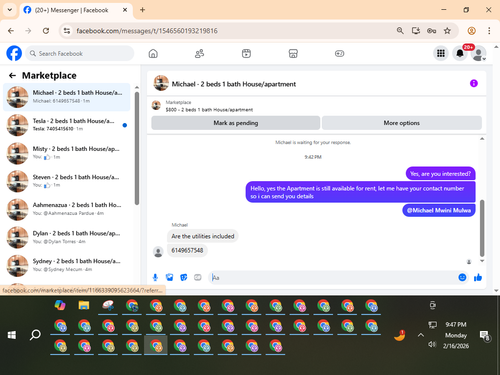Image resolution: width=500 pixels, height=375 pixels.
Task: Open the Dylan conversation
Action: click(x=66, y=237)
